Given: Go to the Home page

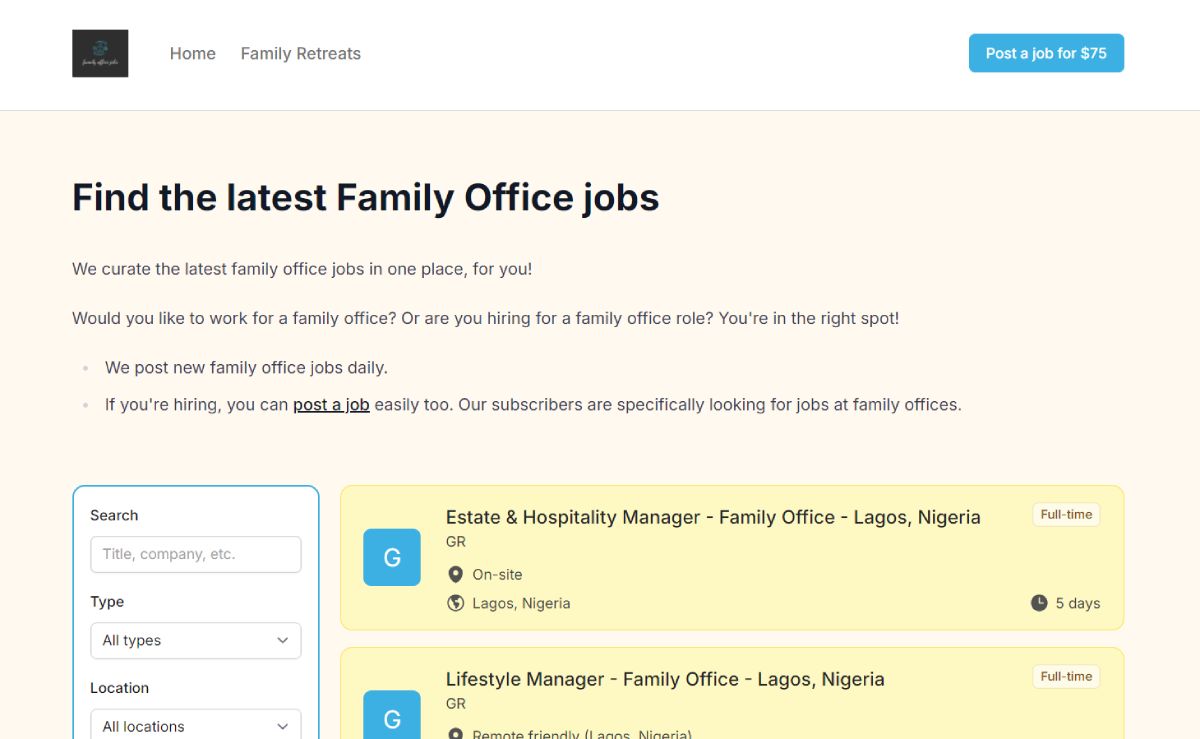Looking at the screenshot, I should pos(193,54).
